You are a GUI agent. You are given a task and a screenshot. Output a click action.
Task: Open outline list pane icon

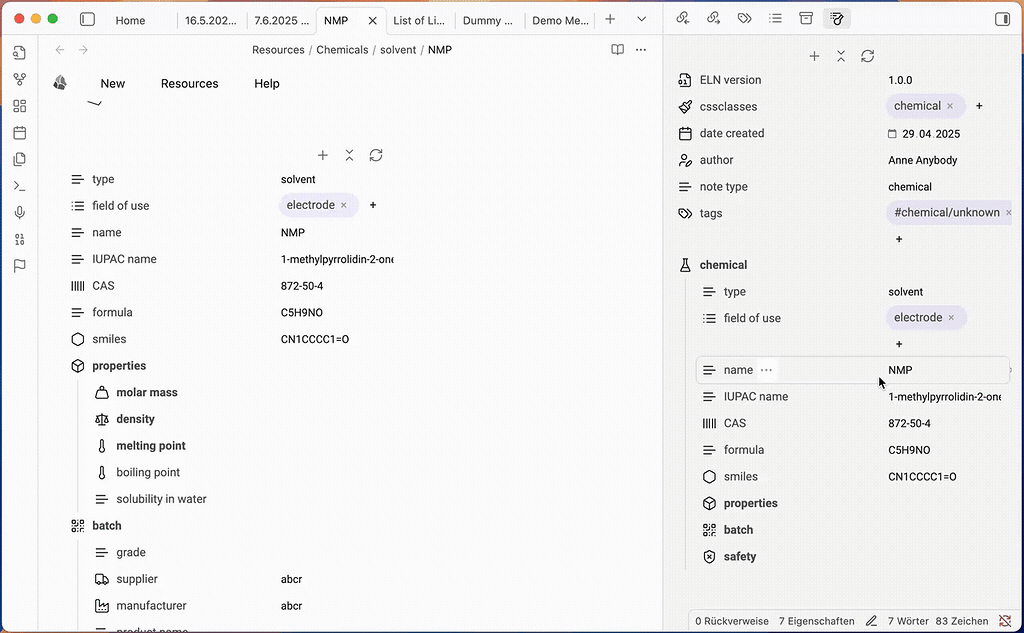775,18
